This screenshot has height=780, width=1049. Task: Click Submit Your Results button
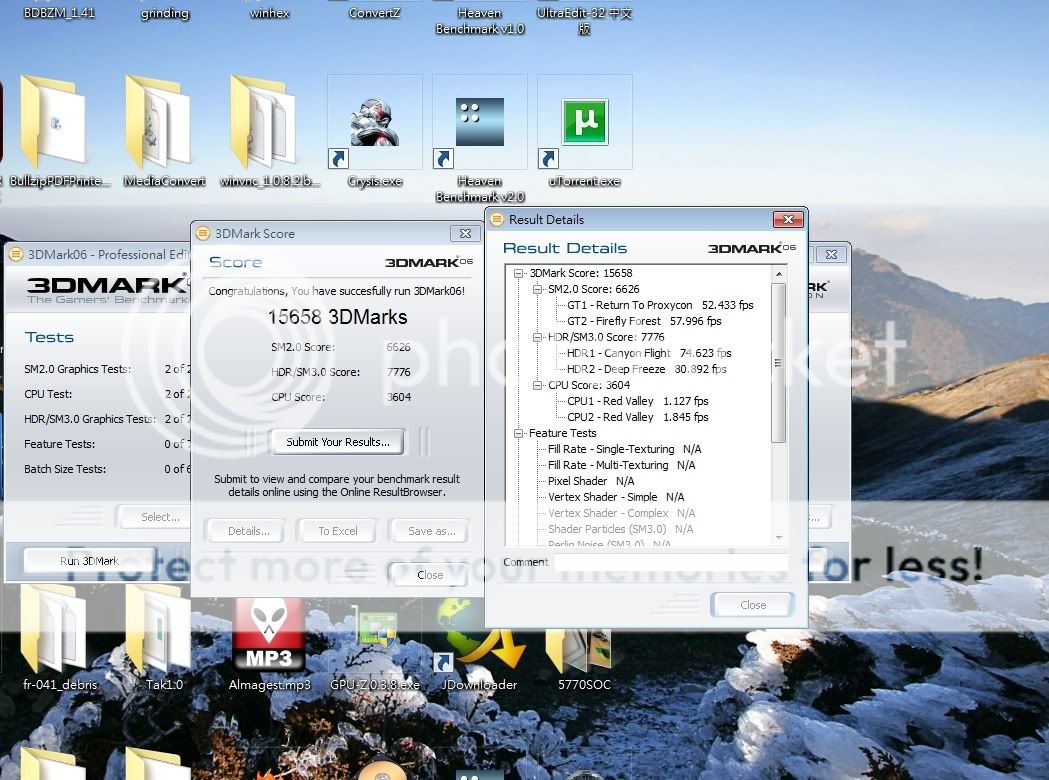tap(338, 442)
